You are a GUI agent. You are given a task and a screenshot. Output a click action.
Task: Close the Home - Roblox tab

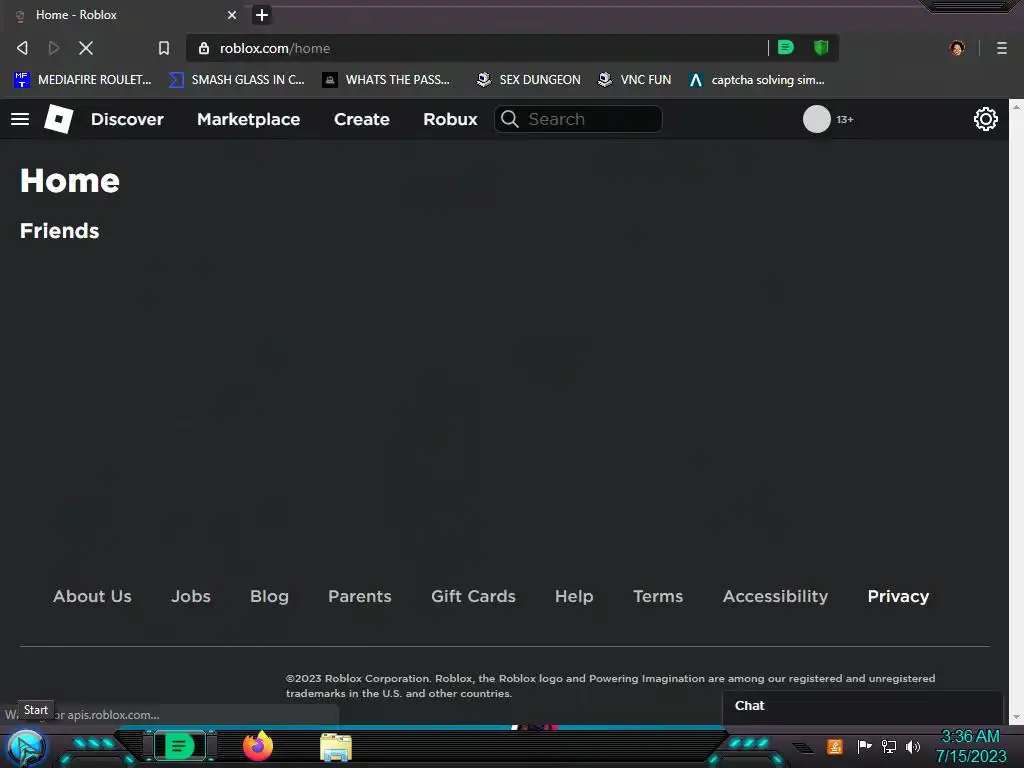(232, 14)
